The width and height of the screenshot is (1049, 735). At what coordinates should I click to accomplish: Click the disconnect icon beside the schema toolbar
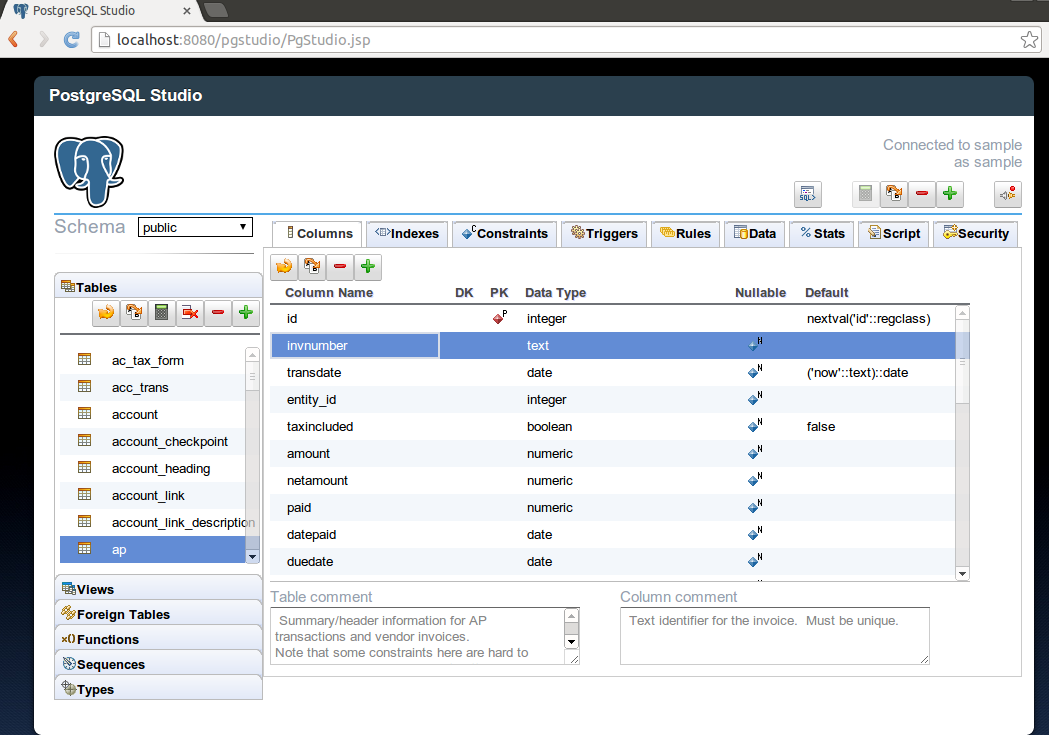pyautogui.click(x=1007, y=194)
